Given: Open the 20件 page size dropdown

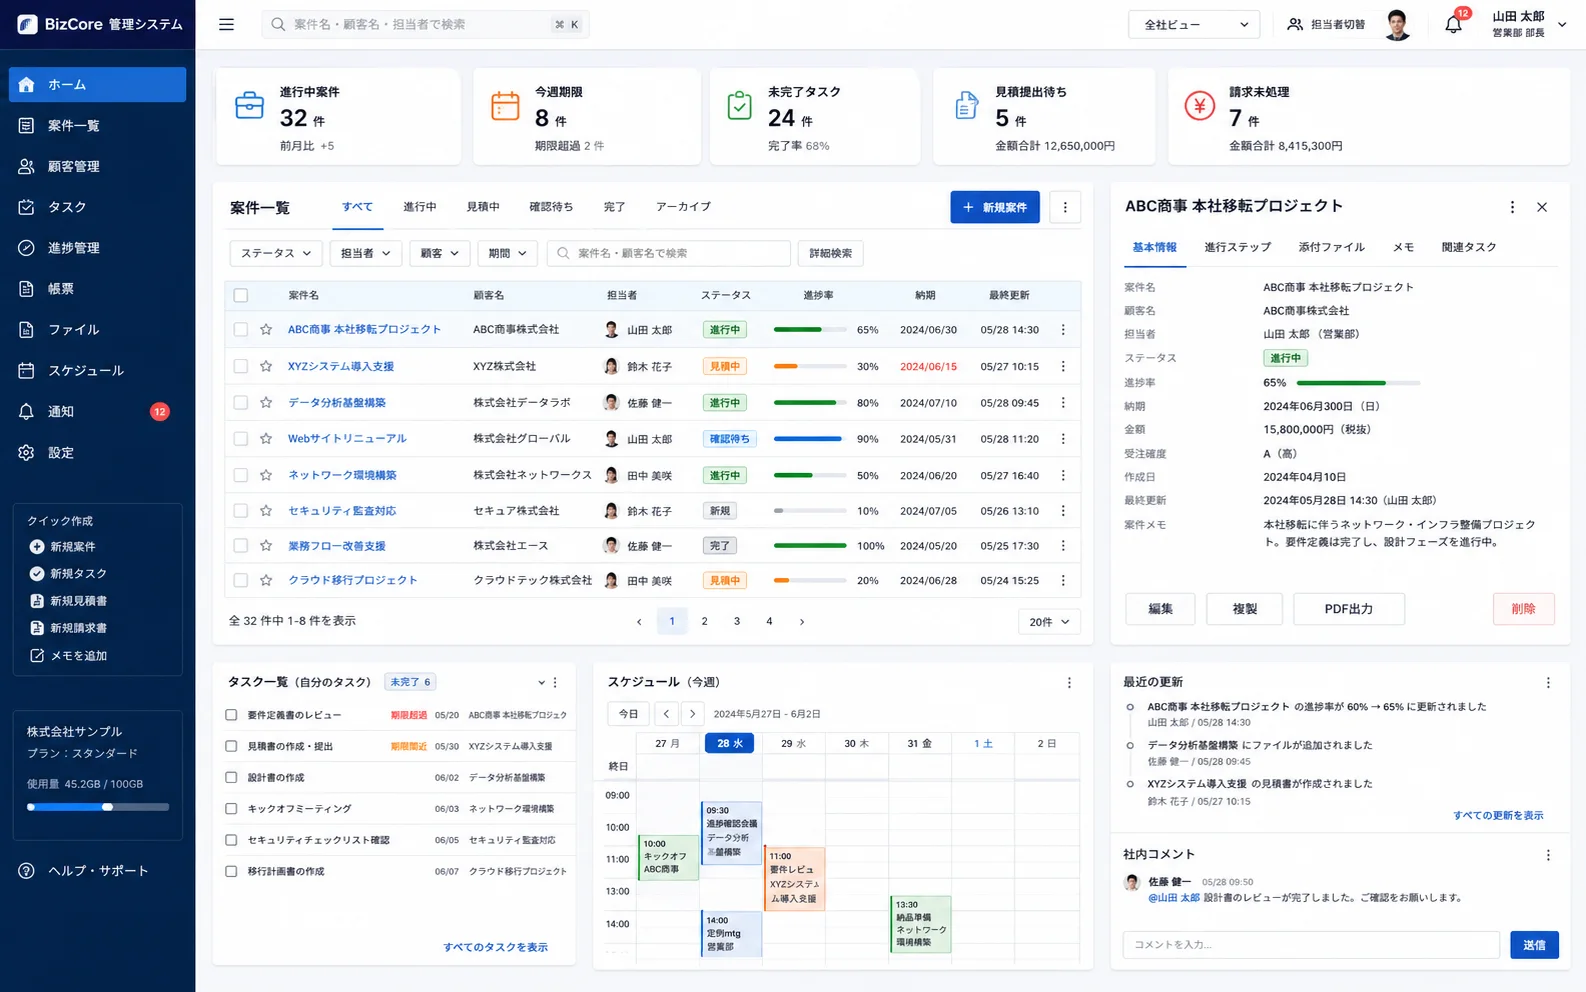Looking at the screenshot, I should click(x=1049, y=622).
